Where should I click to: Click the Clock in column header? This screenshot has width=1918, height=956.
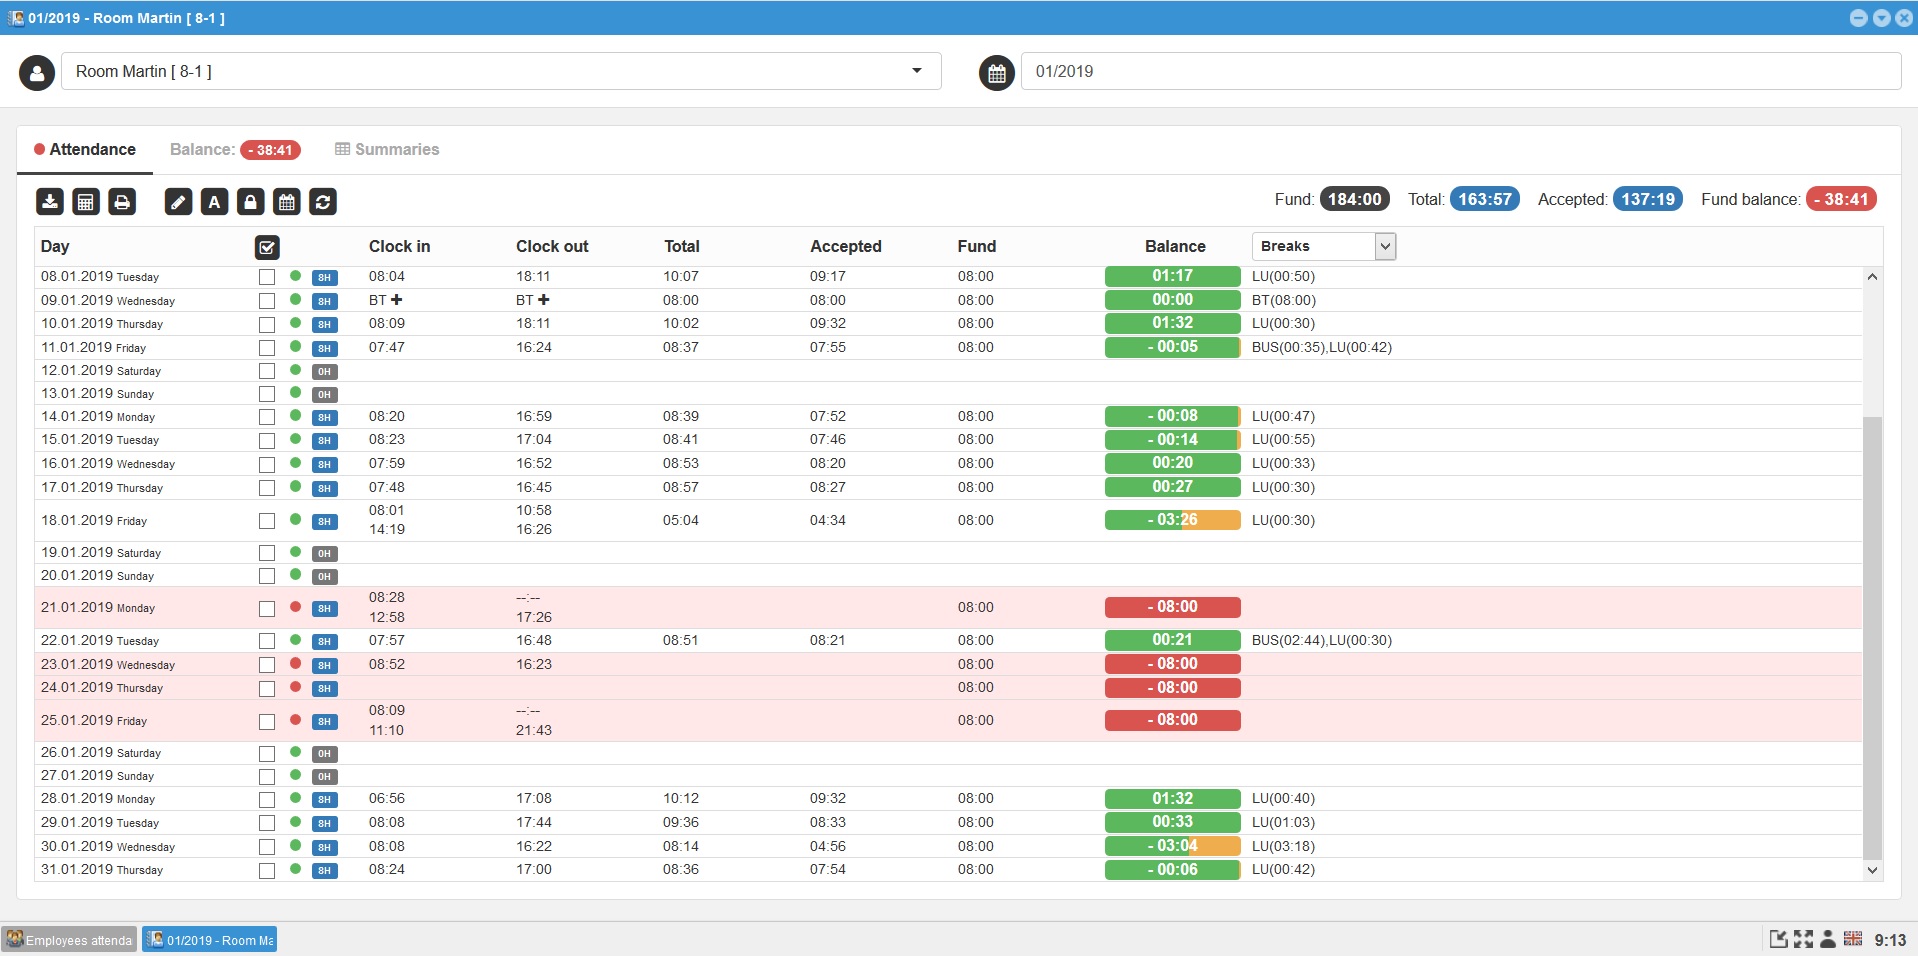coord(399,247)
